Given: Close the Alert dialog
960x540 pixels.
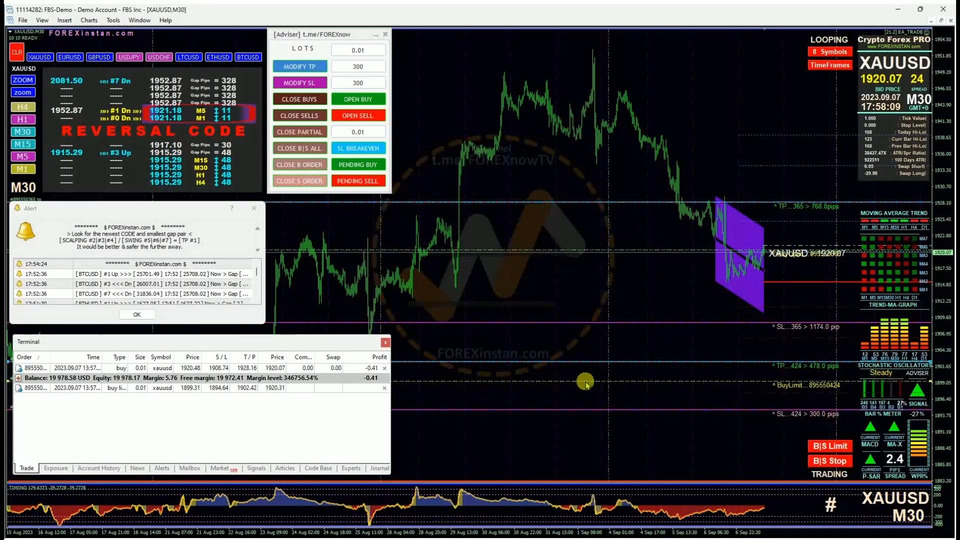Looking at the screenshot, I should click(x=254, y=208).
